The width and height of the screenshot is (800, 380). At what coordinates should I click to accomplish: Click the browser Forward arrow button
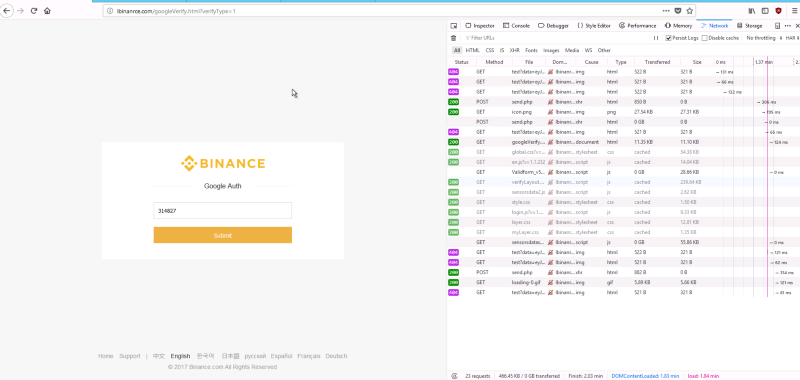pyautogui.click(x=20, y=11)
